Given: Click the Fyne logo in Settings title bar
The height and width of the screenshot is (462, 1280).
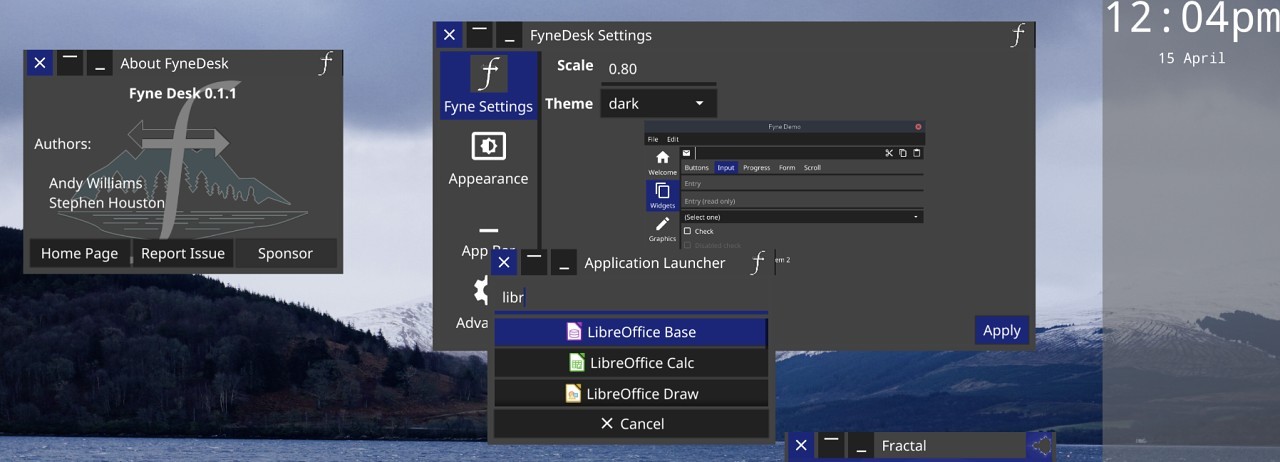Looking at the screenshot, I should pos(1018,35).
